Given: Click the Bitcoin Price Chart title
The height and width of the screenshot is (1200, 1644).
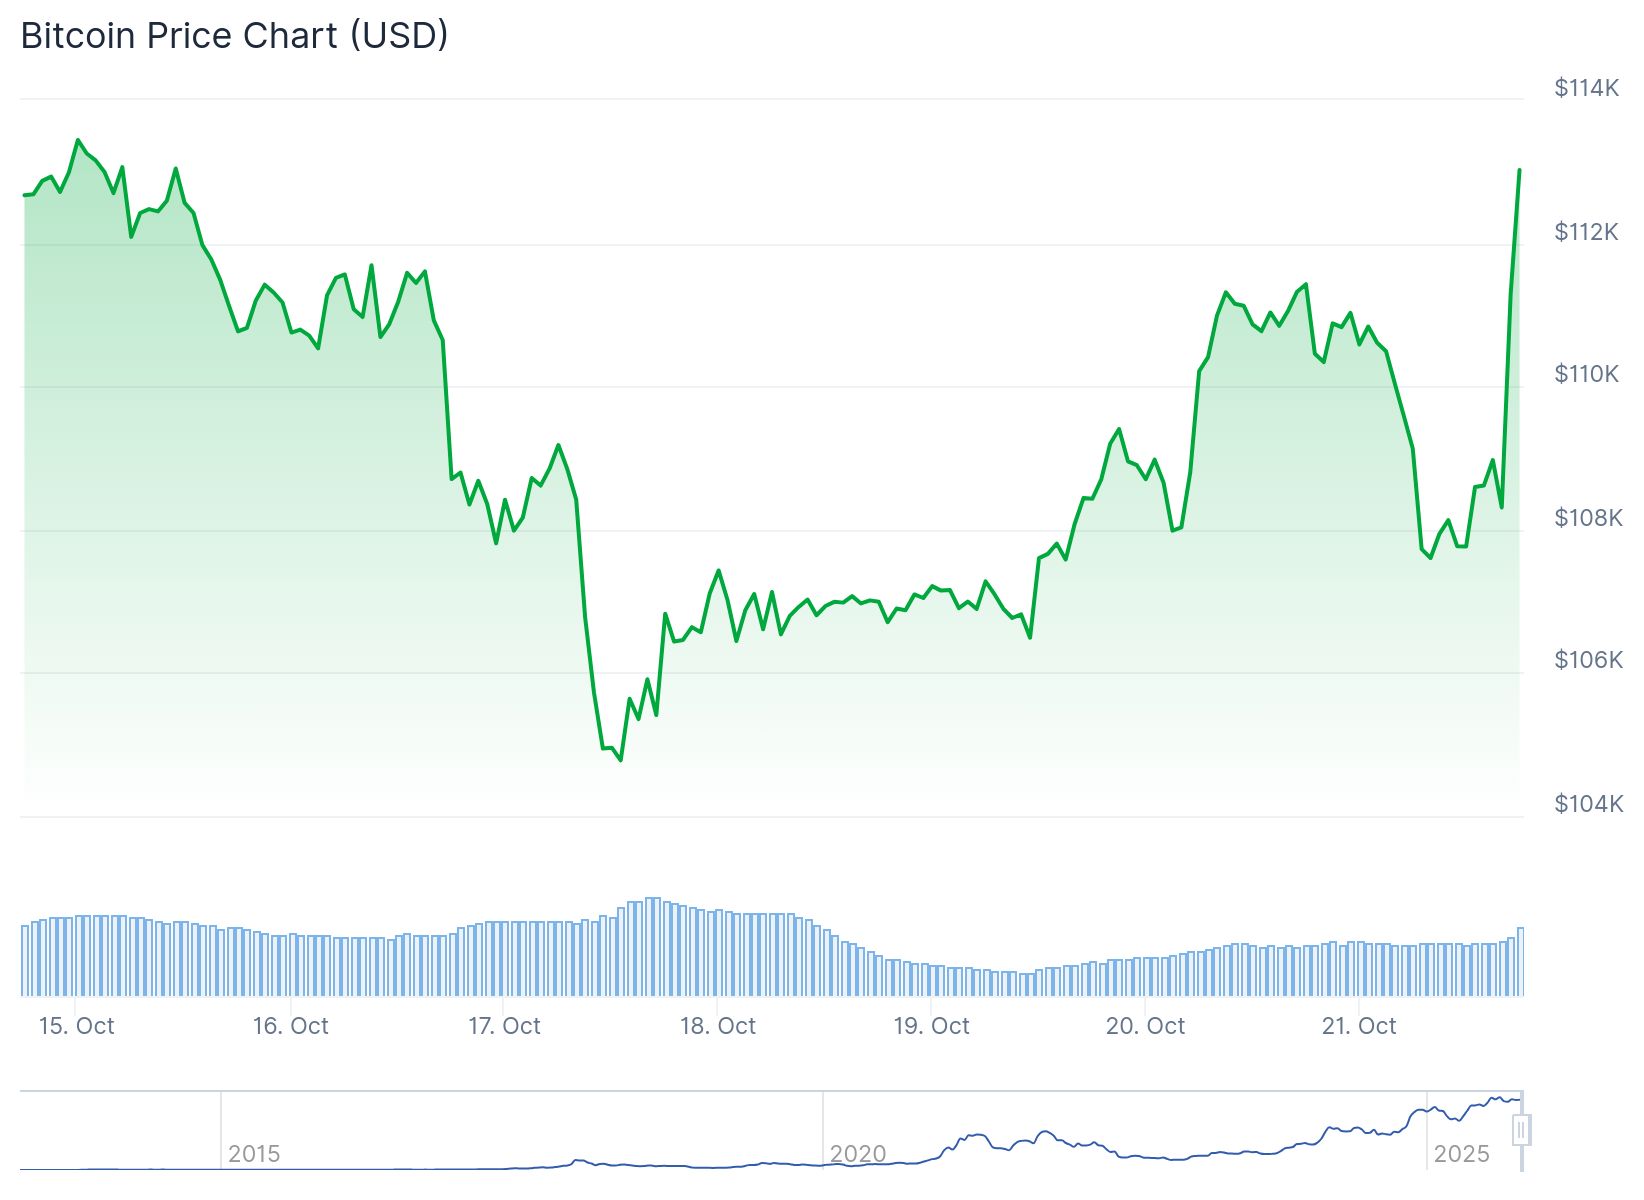Looking at the screenshot, I should [234, 35].
